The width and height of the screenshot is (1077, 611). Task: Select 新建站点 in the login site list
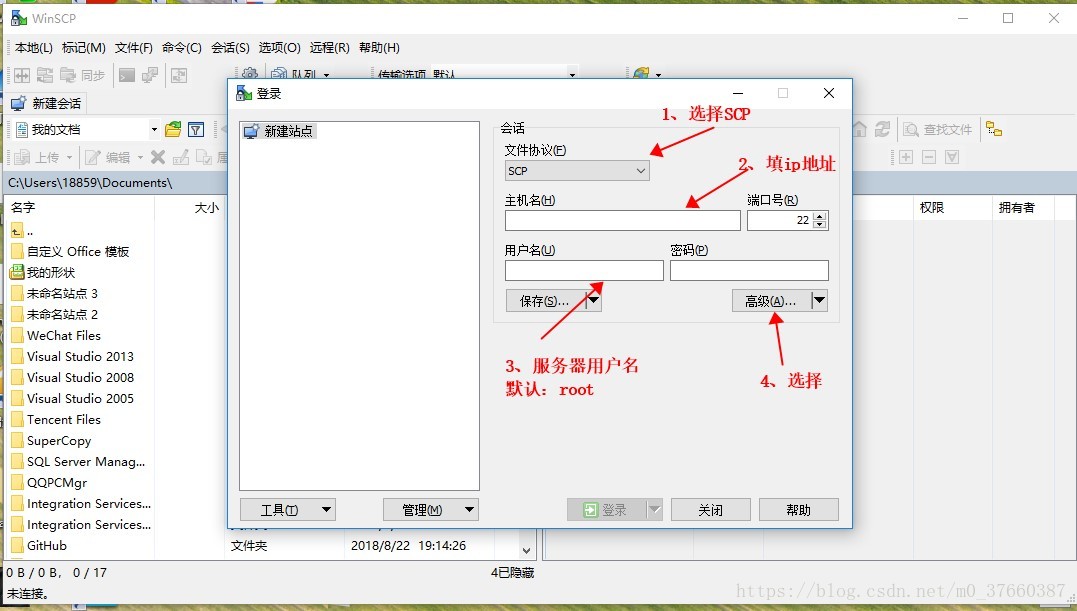[280, 131]
